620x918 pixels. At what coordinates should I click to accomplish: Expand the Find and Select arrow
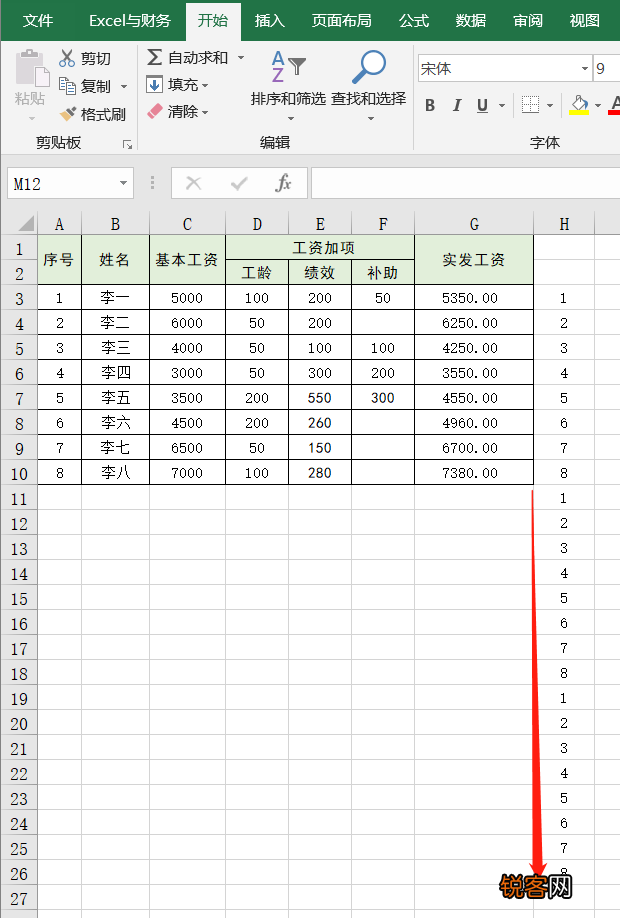coord(371,118)
